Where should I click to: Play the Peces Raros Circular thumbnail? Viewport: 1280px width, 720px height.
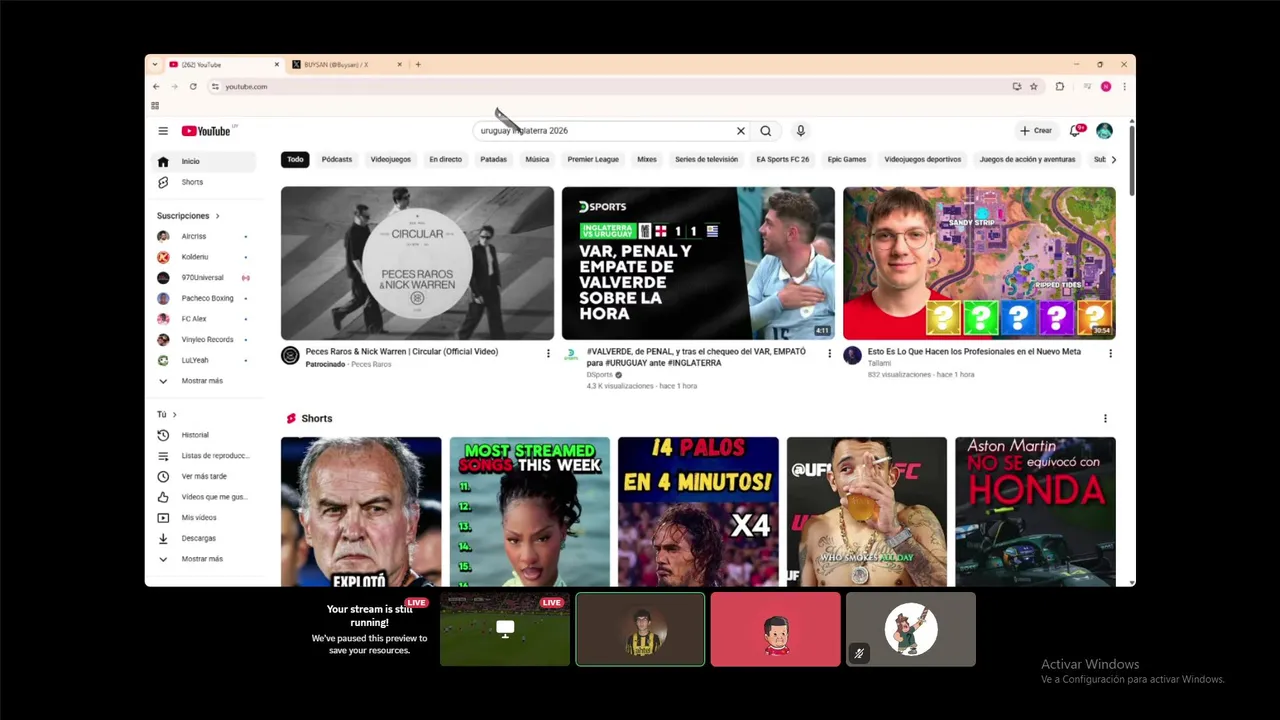click(x=417, y=263)
